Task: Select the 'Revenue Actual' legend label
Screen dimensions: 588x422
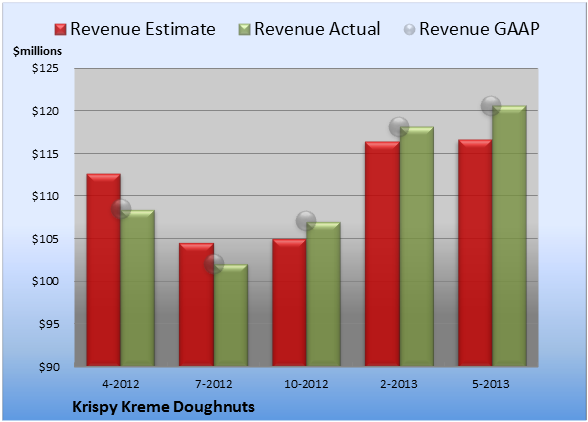Action: point(317,29)
